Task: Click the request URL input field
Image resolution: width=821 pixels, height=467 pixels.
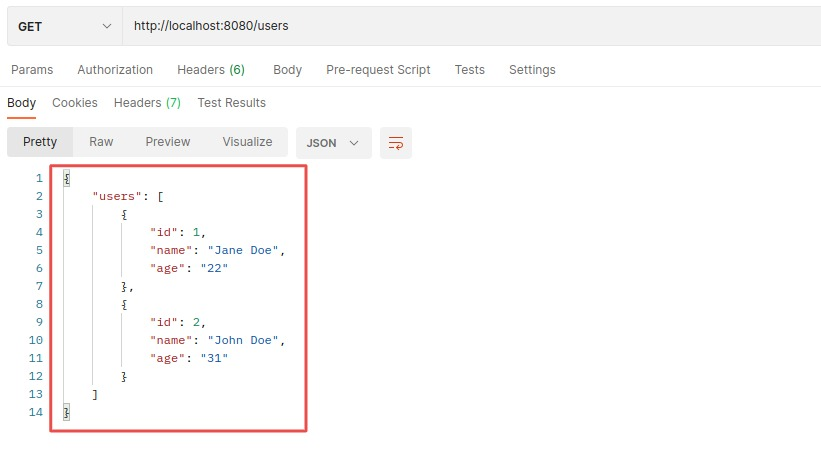Action: tap(470, 26)
